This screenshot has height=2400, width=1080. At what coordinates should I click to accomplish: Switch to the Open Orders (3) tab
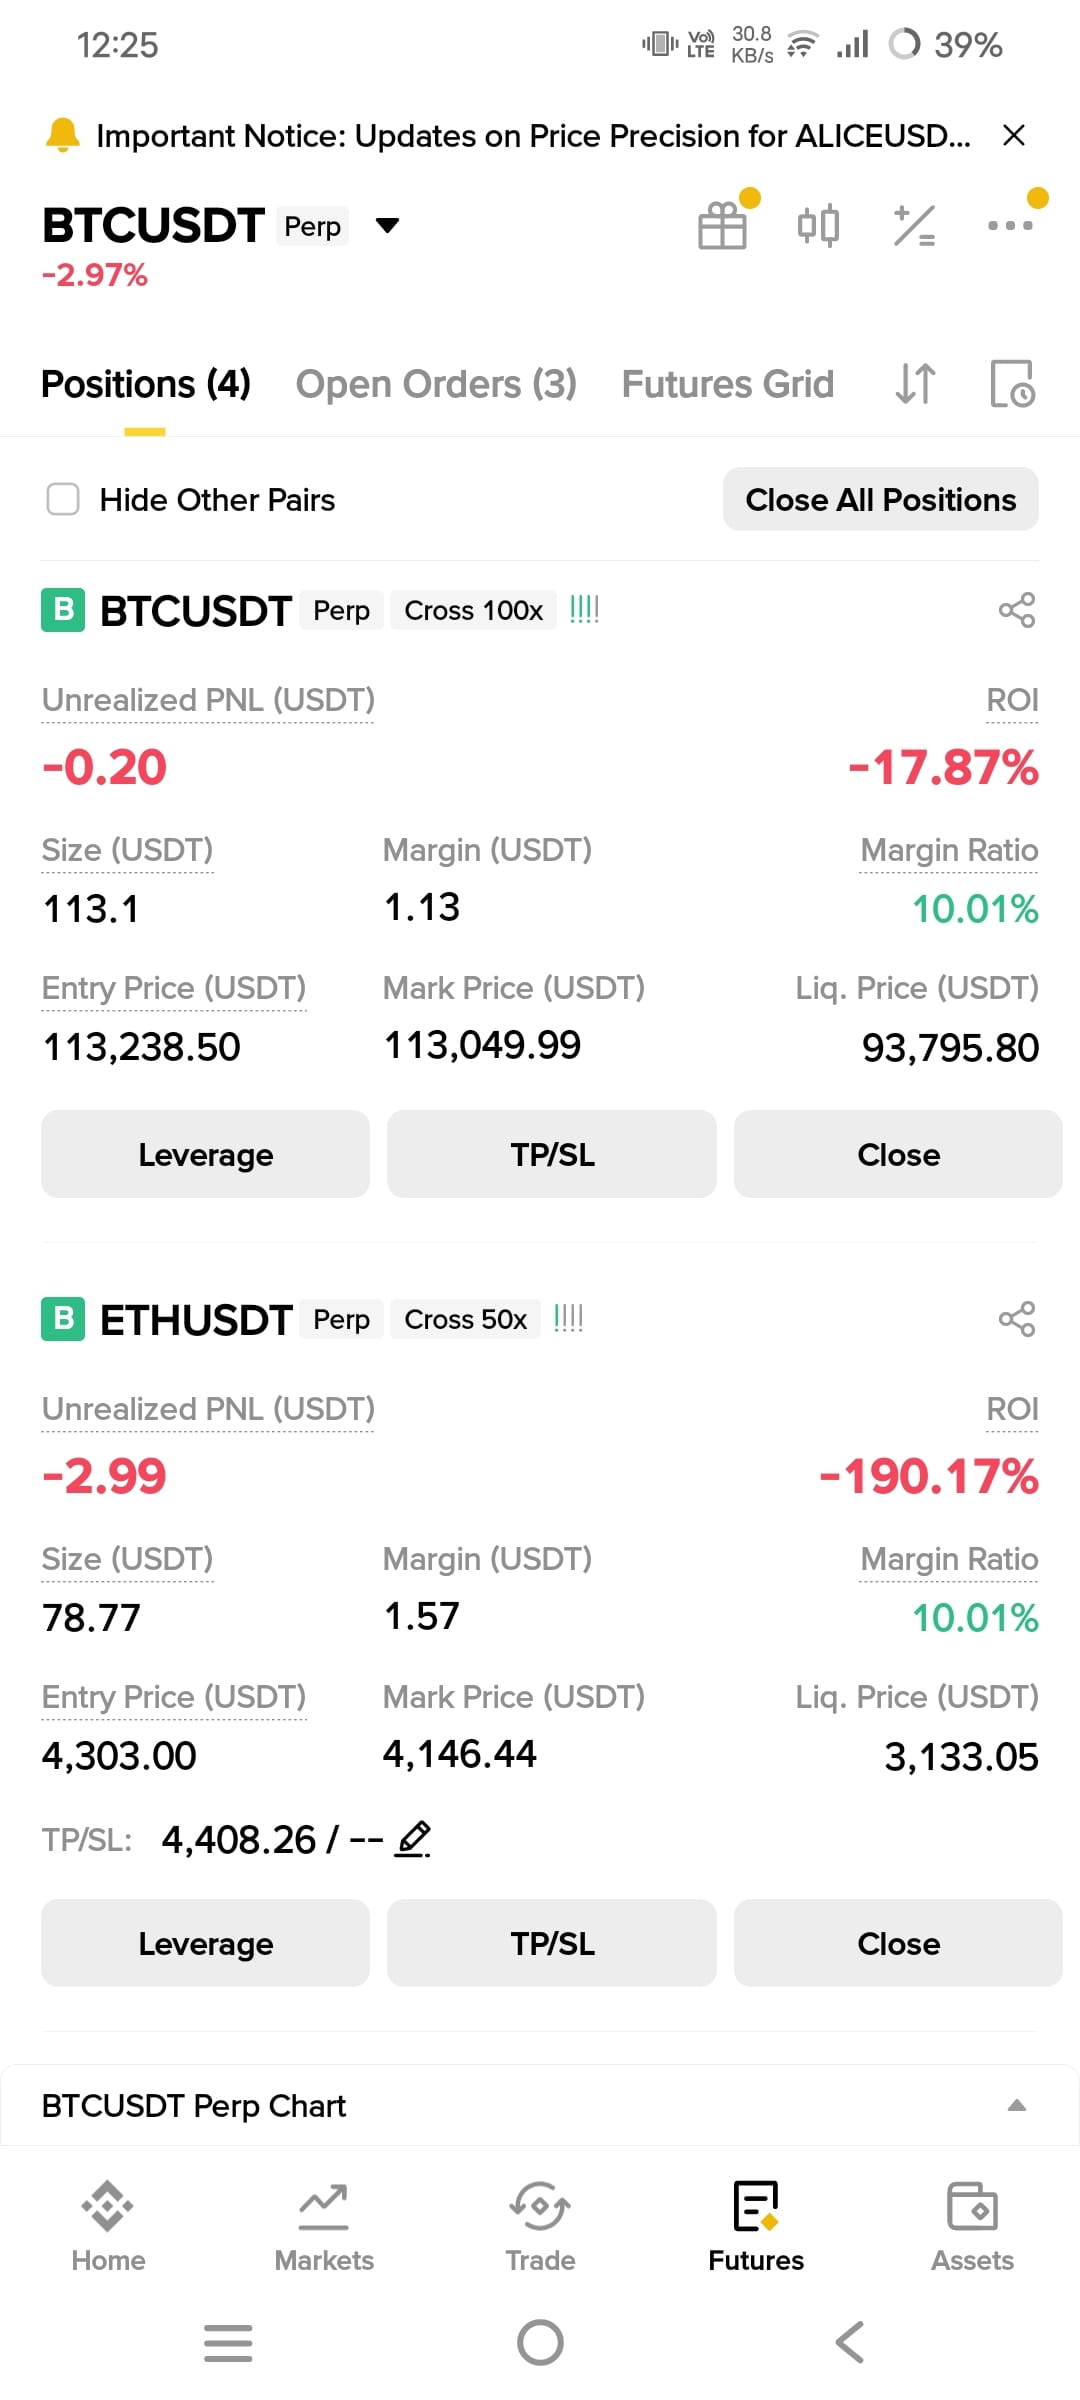point(436,384)
